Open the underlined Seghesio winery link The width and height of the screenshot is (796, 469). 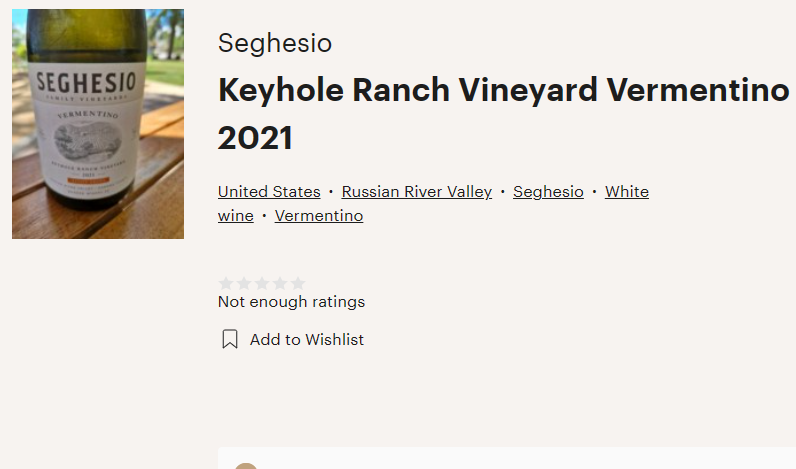click(548, 192)
